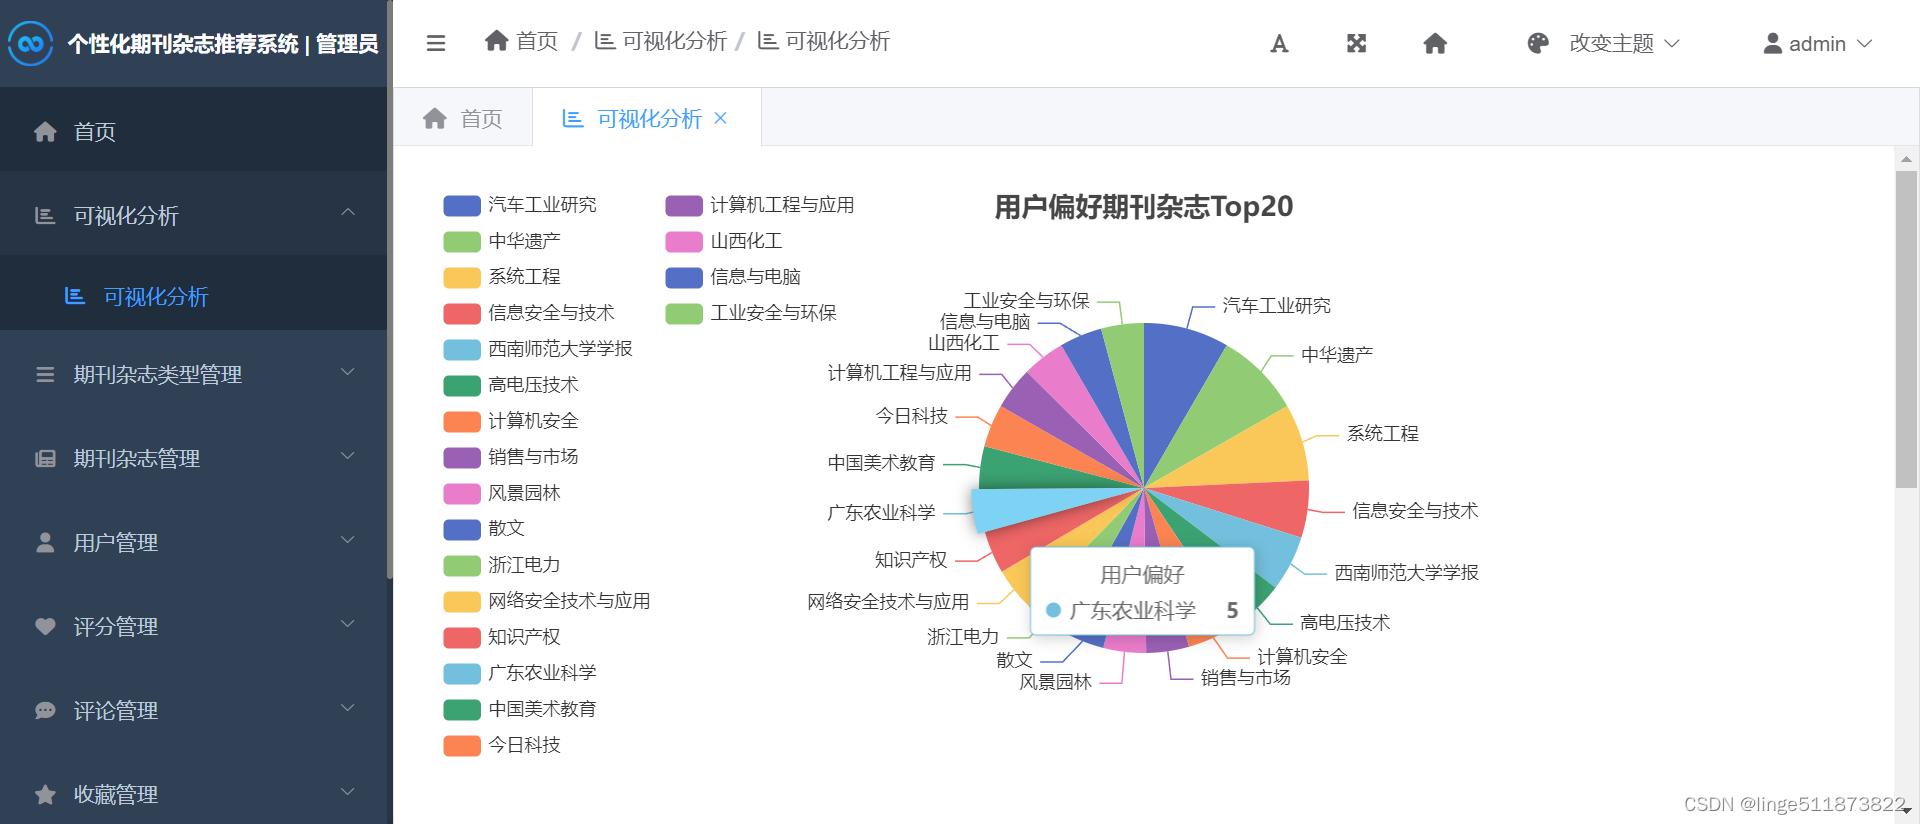Click the 评分管理 heart icon

point(45,626)
